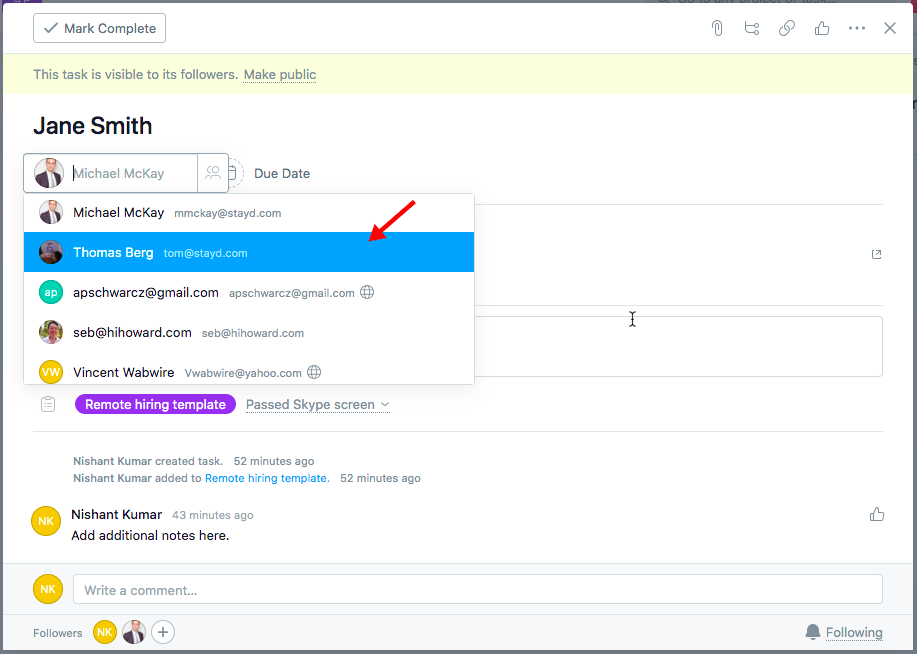
Task: Click 'Add additional notes here.' comment text
Action: click(150, 535)
